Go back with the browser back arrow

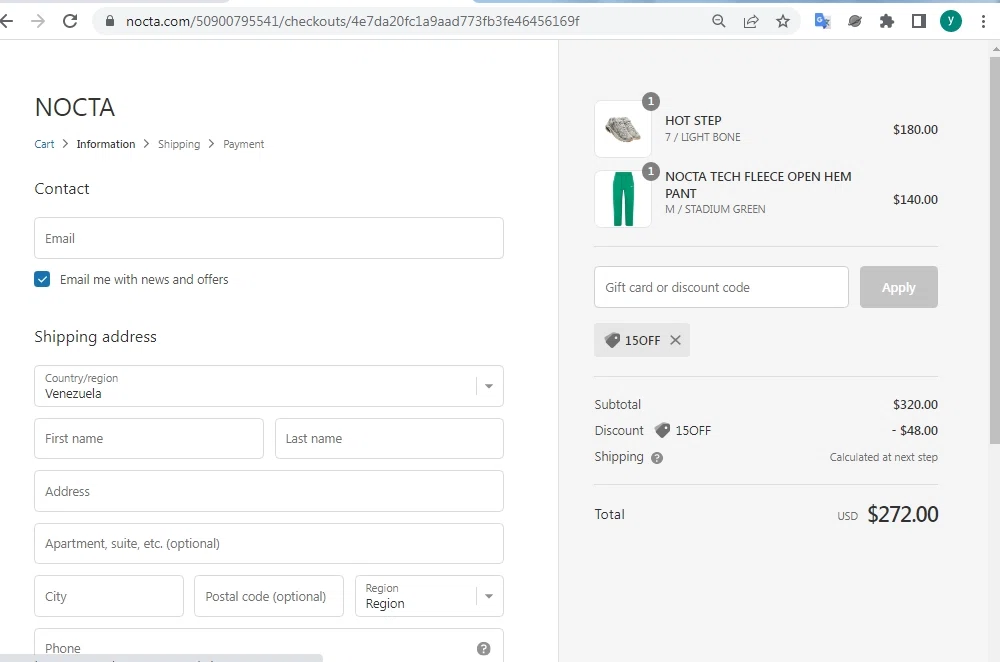[6, 21]
